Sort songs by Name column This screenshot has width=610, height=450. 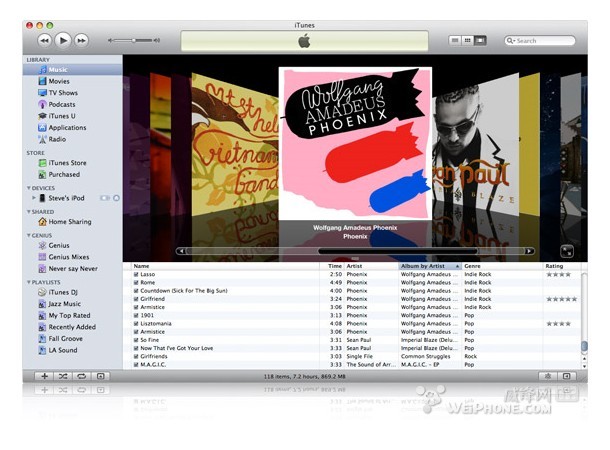click(225, 266)
